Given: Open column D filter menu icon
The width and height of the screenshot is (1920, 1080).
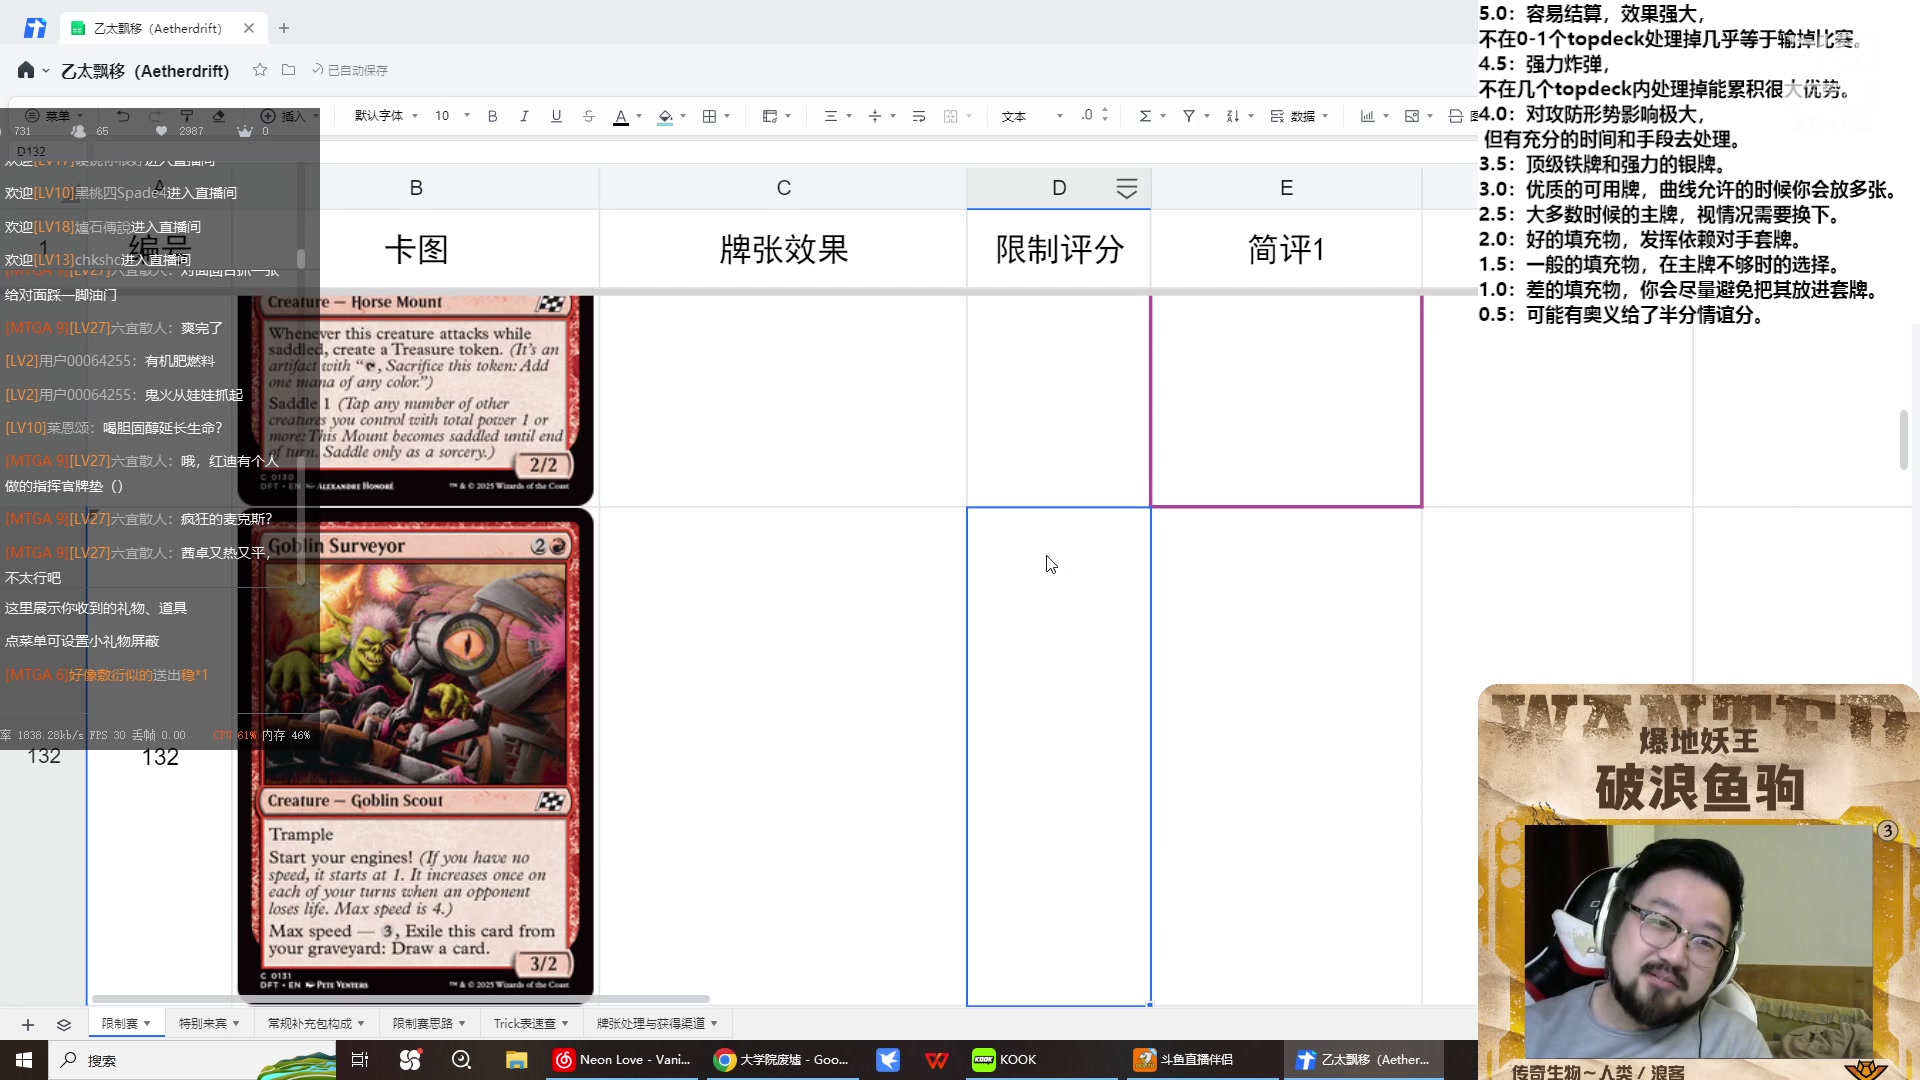Looking at the screenshot, I should click(x=1127, y=188).
